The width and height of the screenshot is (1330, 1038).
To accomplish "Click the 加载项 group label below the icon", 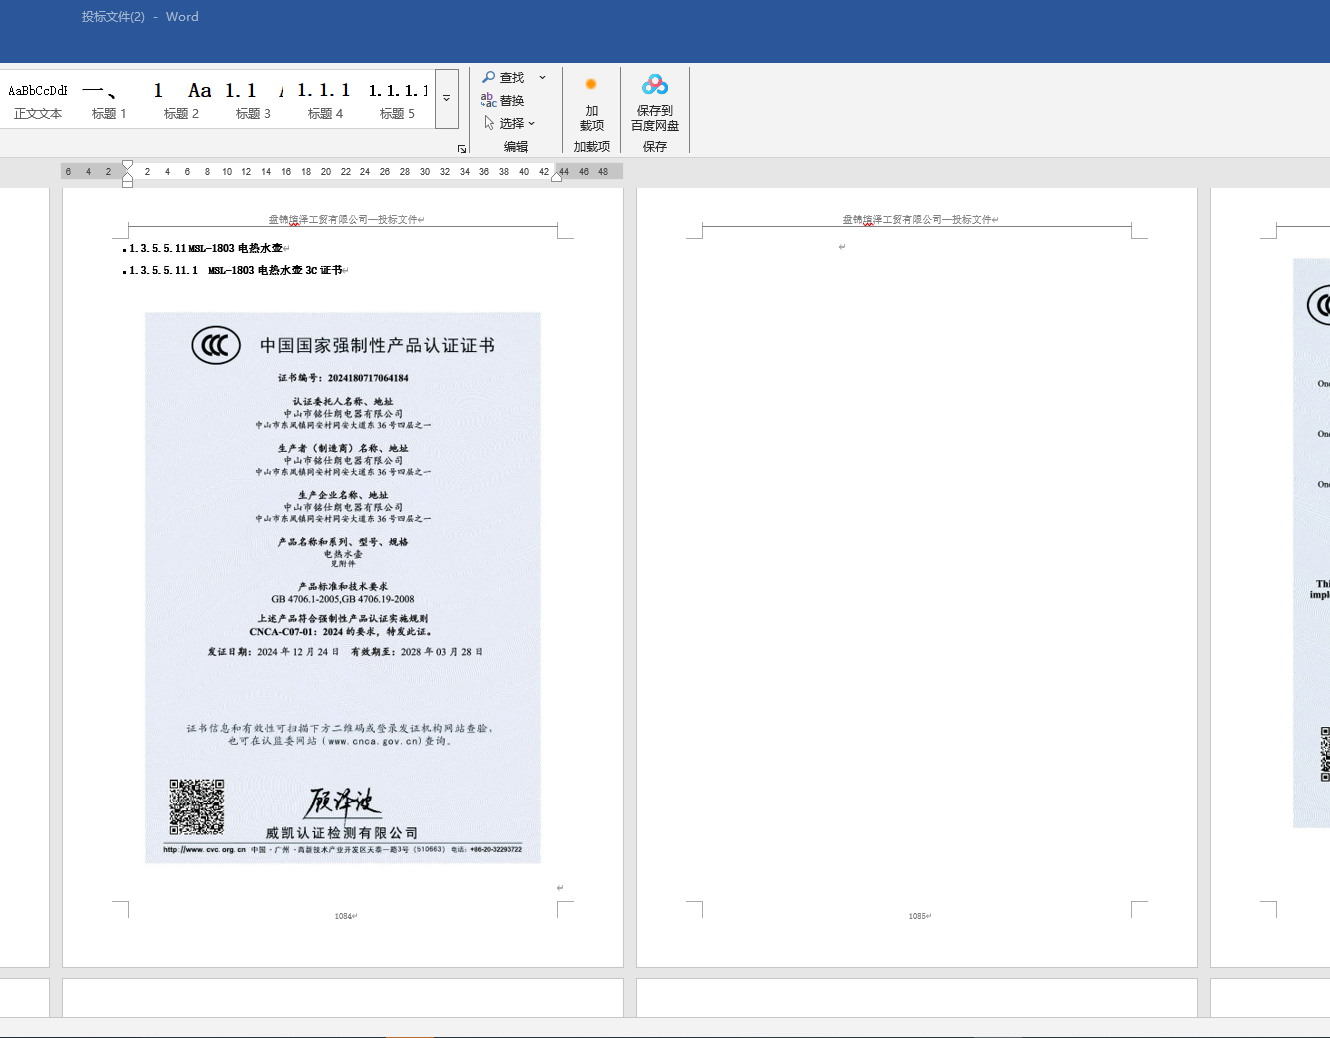I will click(592, 146).
